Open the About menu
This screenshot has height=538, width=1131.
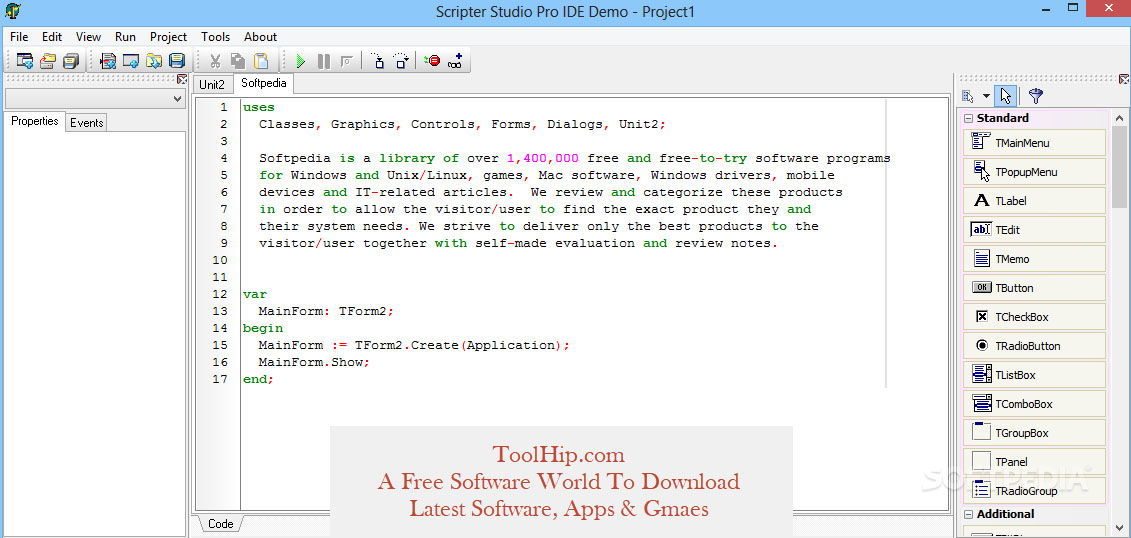(x=260, y=37)
